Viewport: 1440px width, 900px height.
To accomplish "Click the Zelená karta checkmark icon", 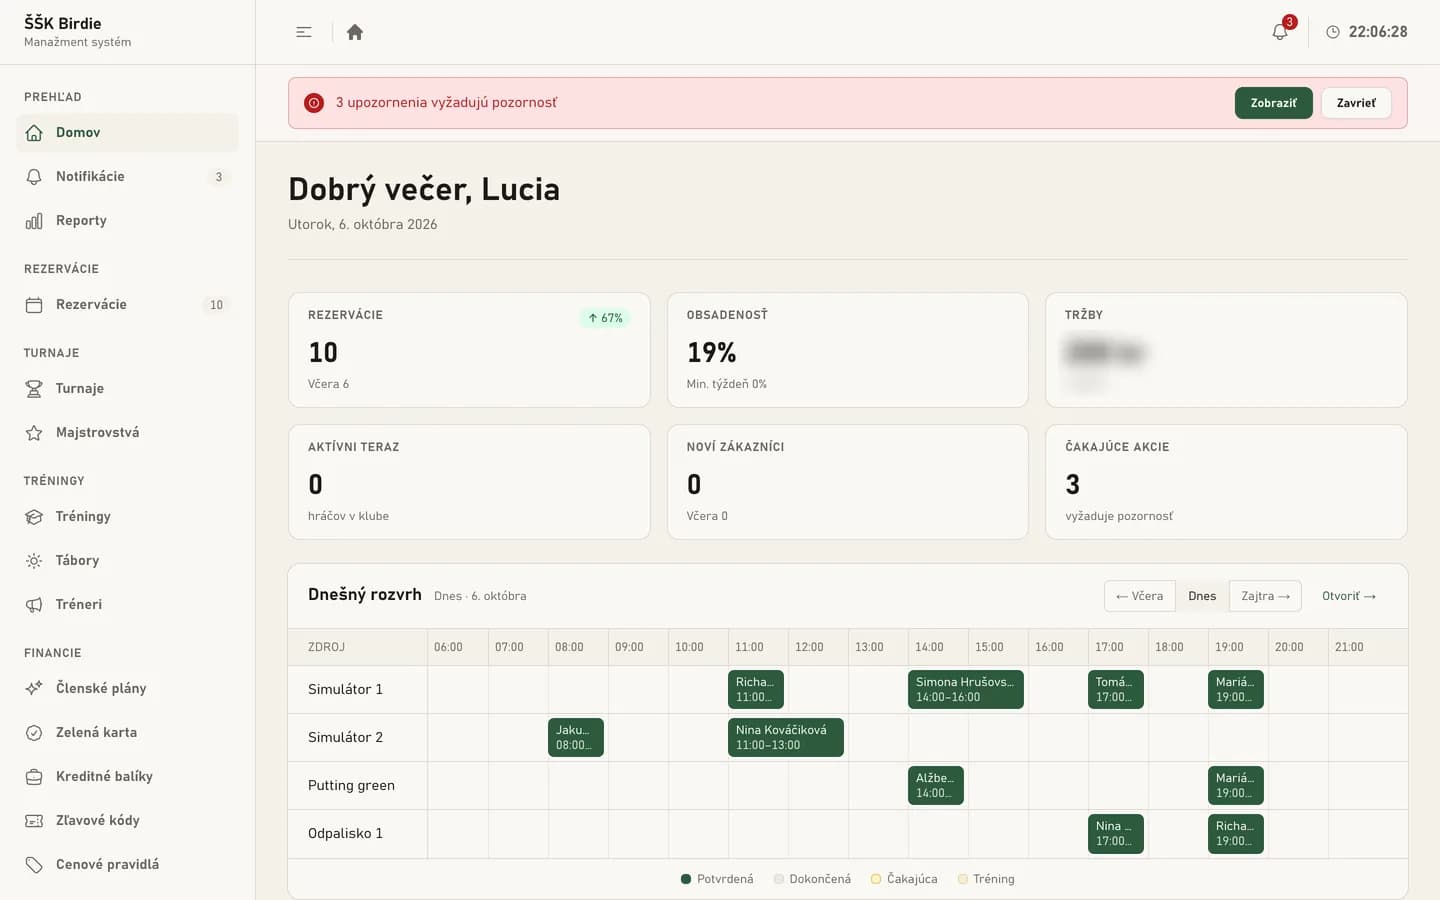I will pos(34,733).
